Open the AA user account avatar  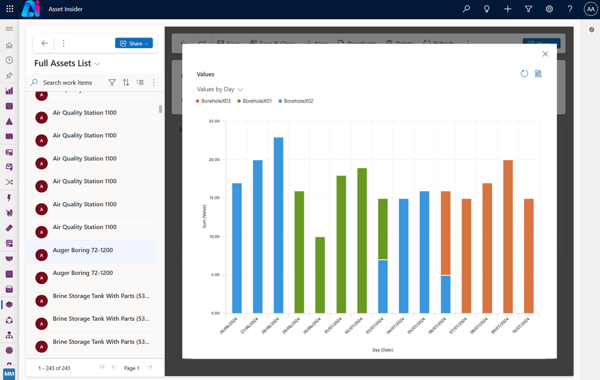click(590, 8)
